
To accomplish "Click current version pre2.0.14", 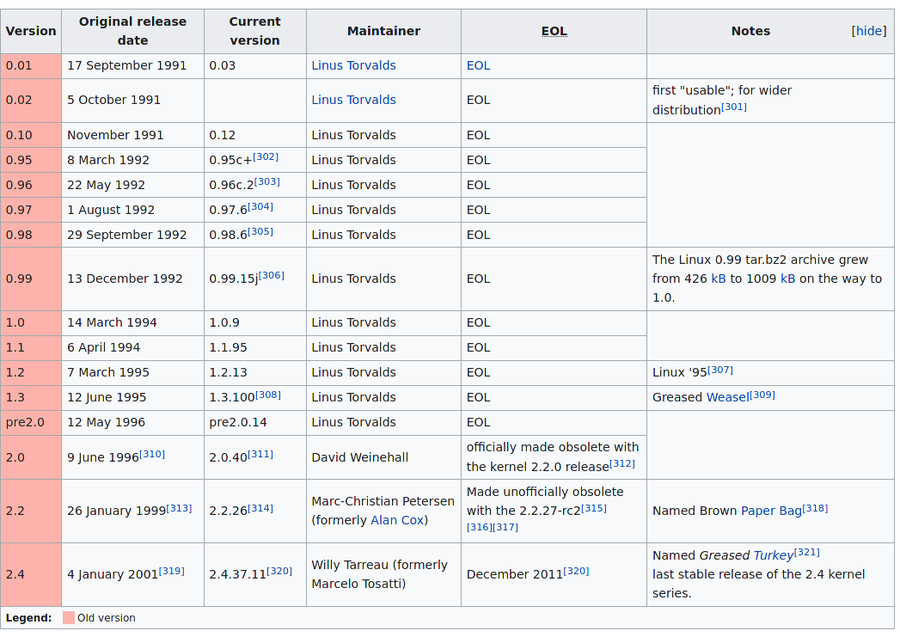I will (x=238, y=422).
